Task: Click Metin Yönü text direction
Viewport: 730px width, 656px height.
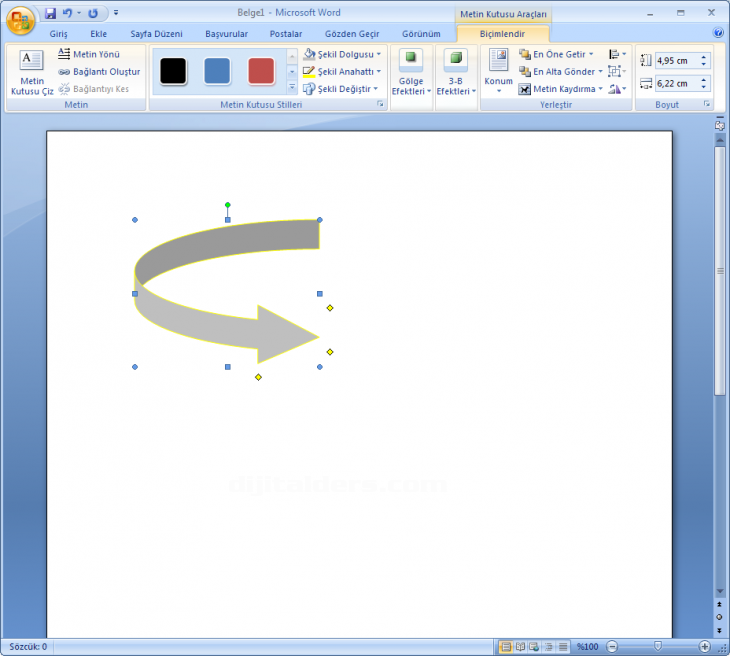Action: point(89,54)
